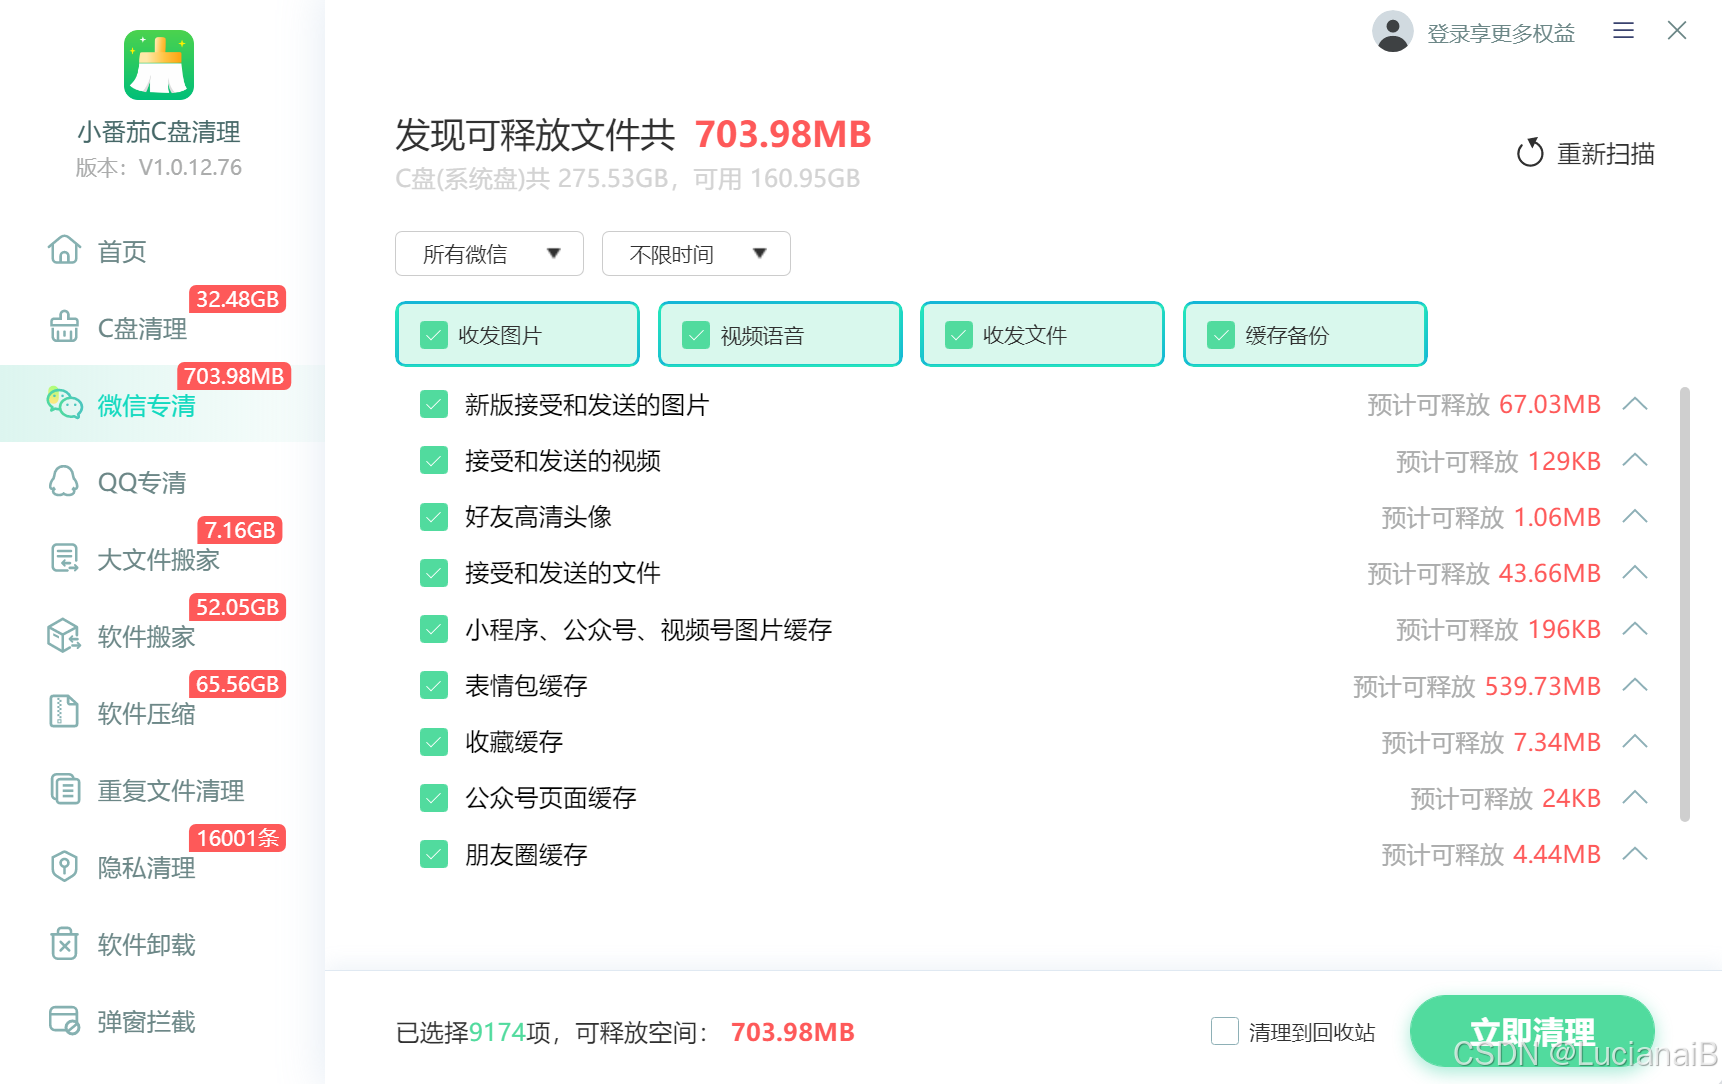Uncheck 表情包缓存 checkbox

(x=433, y=685)
